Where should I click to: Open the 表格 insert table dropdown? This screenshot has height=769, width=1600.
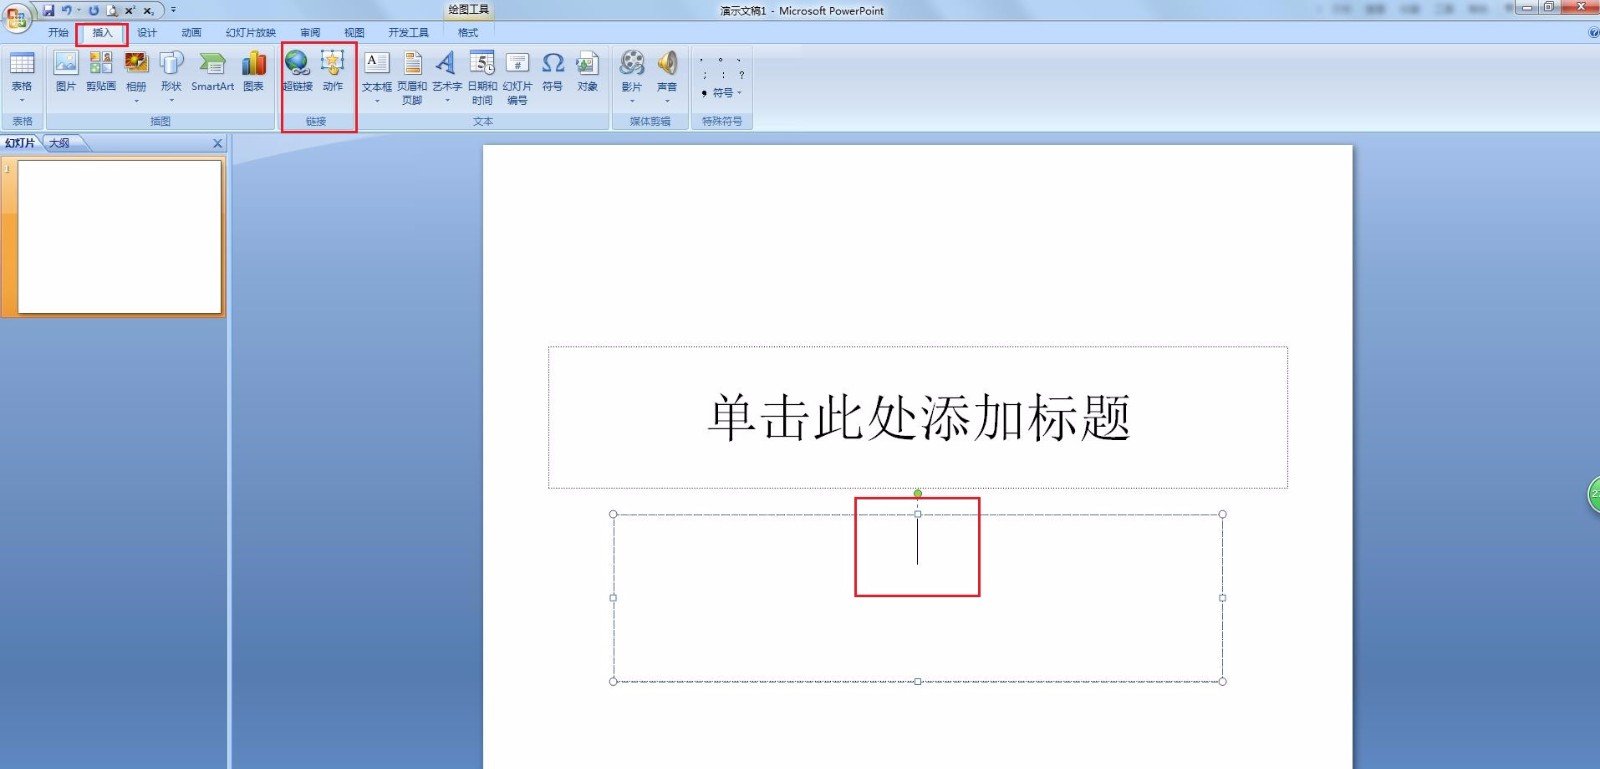pyautogui.click(x=22, y=76)
